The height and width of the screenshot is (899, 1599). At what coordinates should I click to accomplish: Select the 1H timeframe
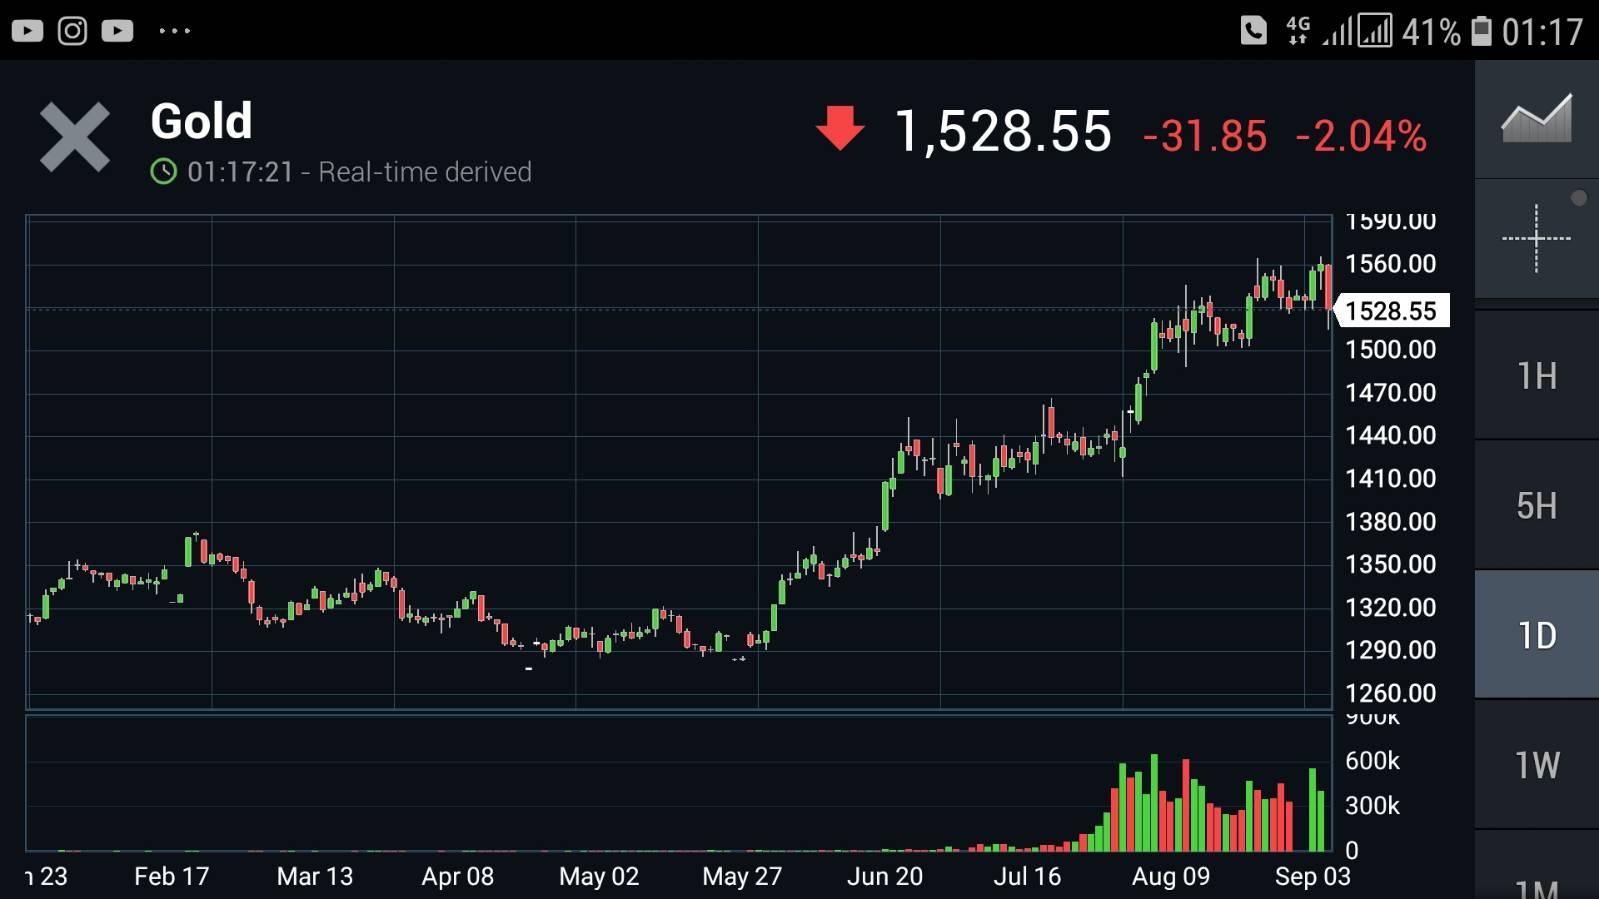(1536, 376)
